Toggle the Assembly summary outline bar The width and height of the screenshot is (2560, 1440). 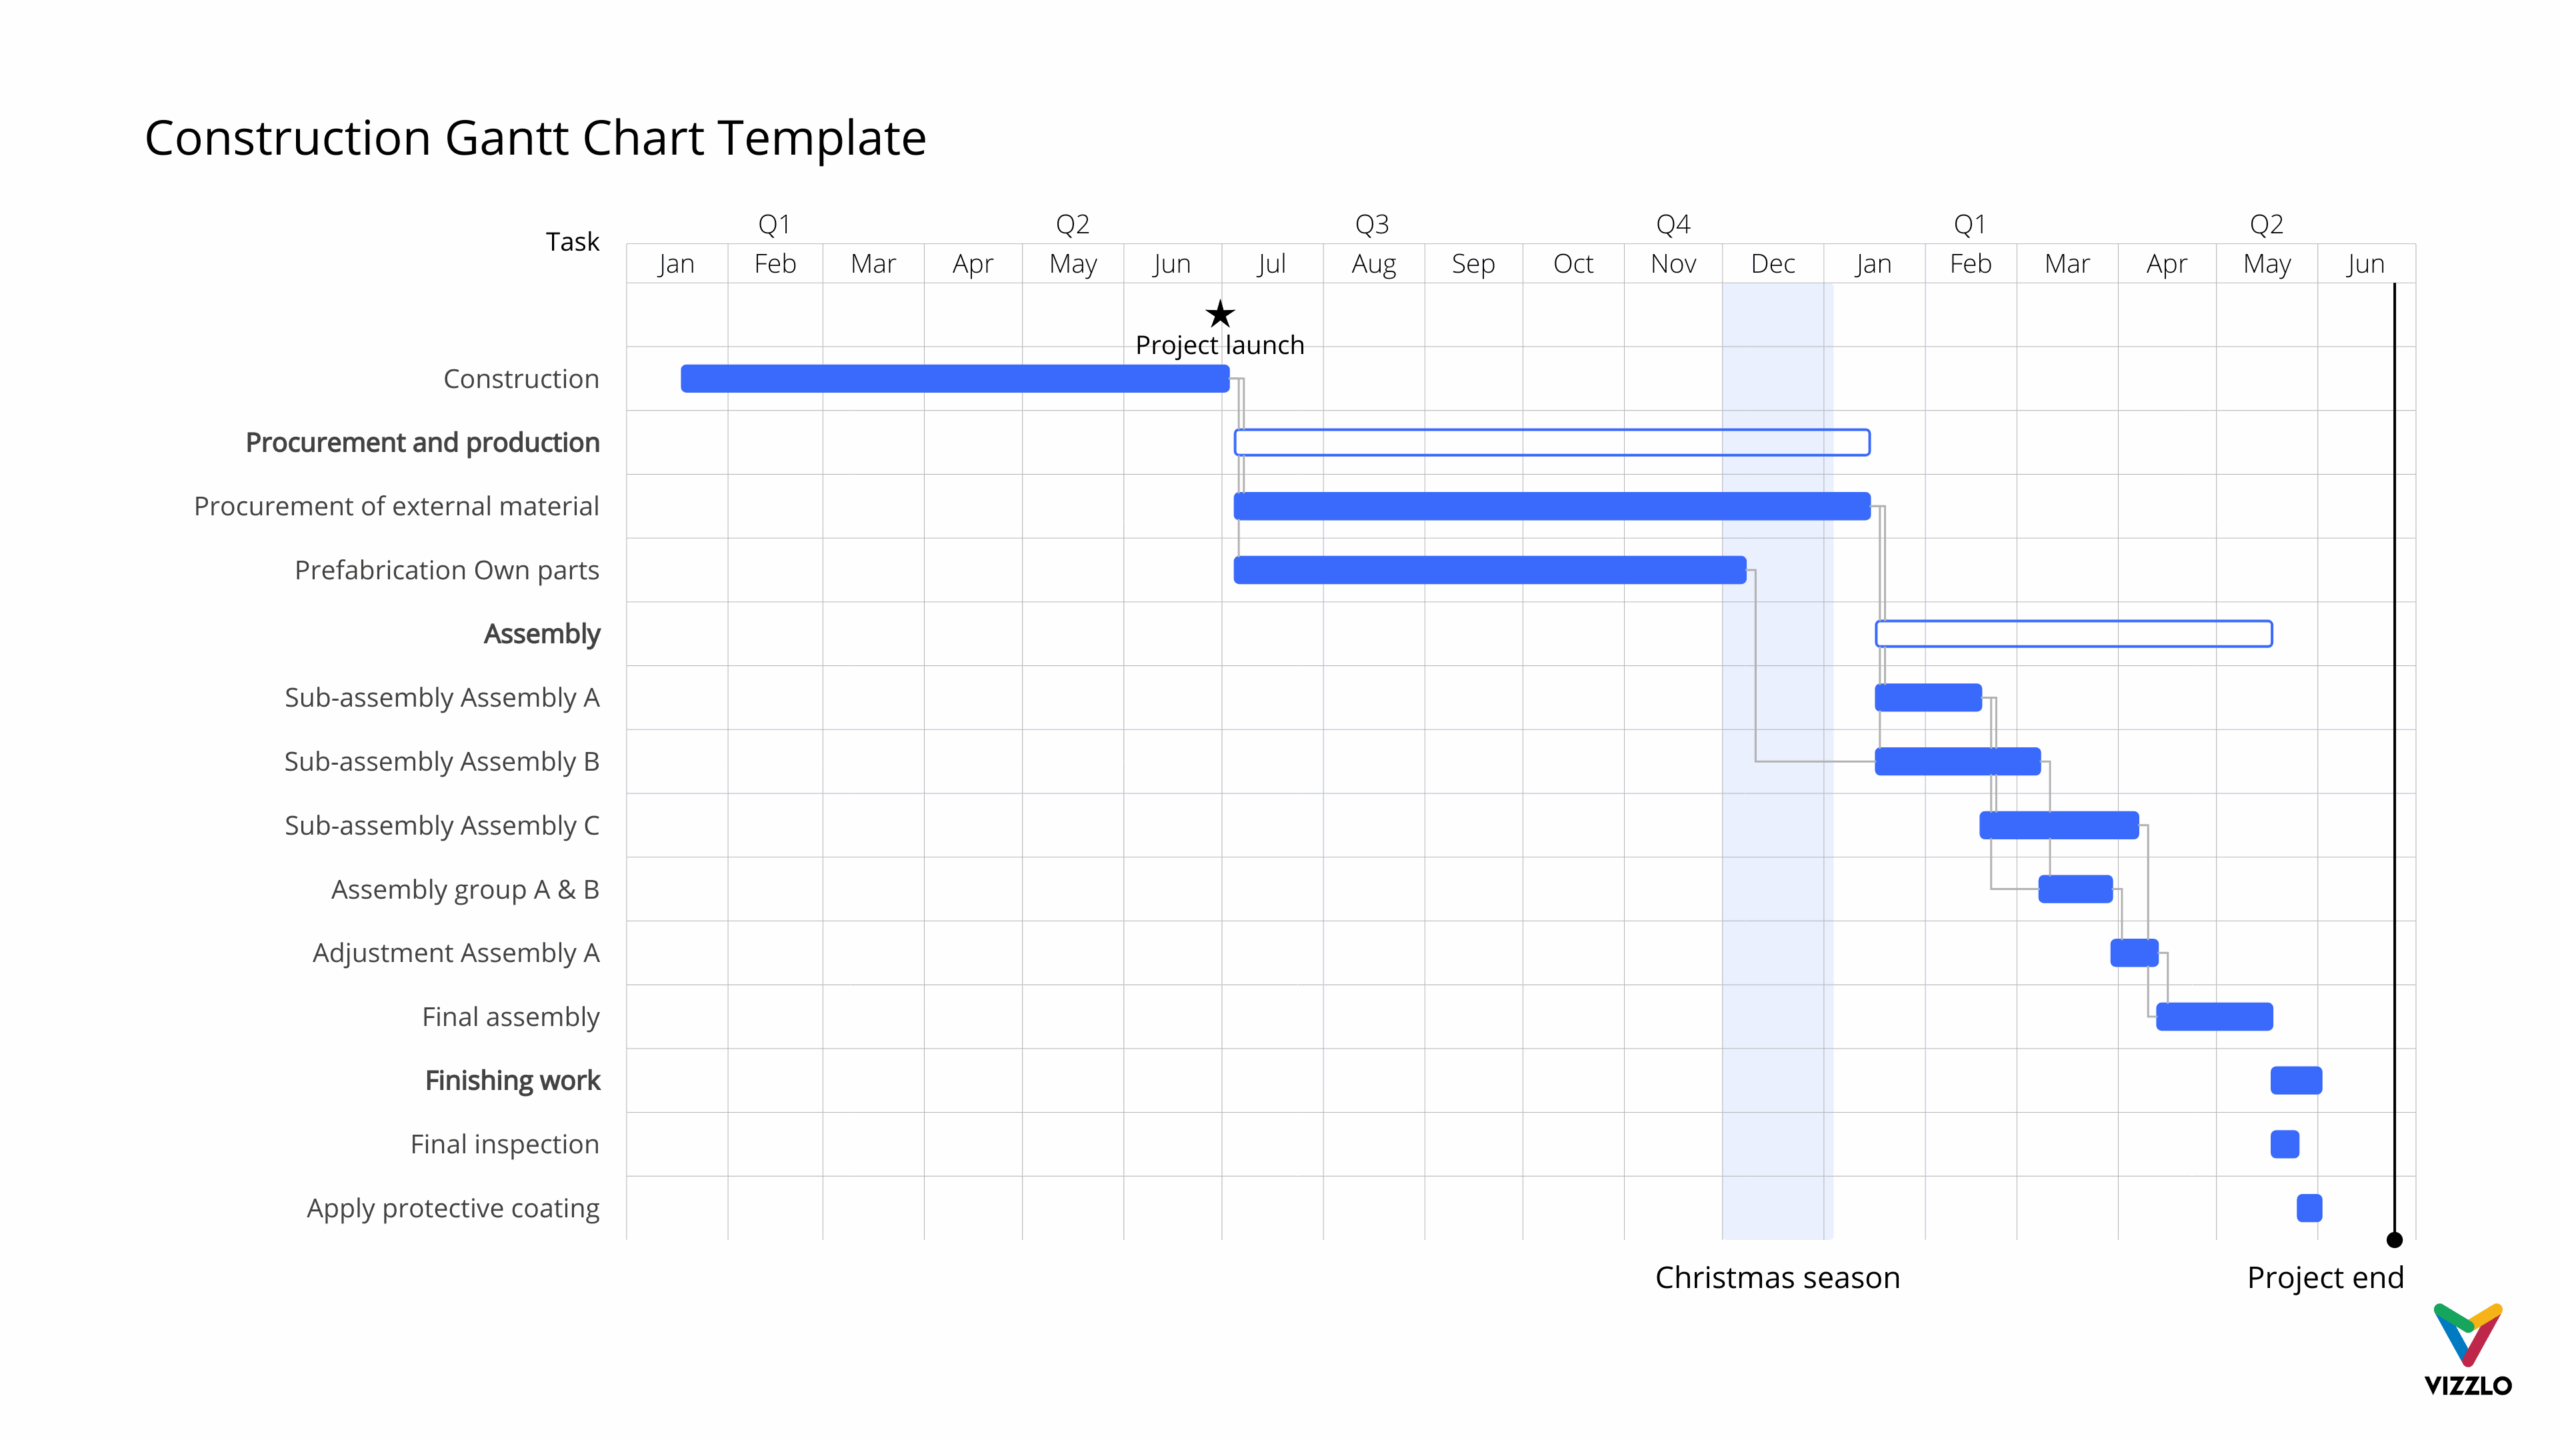click(x=2073, y=633)
